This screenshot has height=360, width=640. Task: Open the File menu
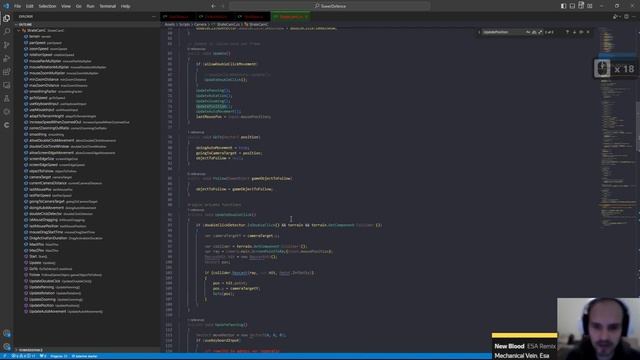click(x=18, y=6)
